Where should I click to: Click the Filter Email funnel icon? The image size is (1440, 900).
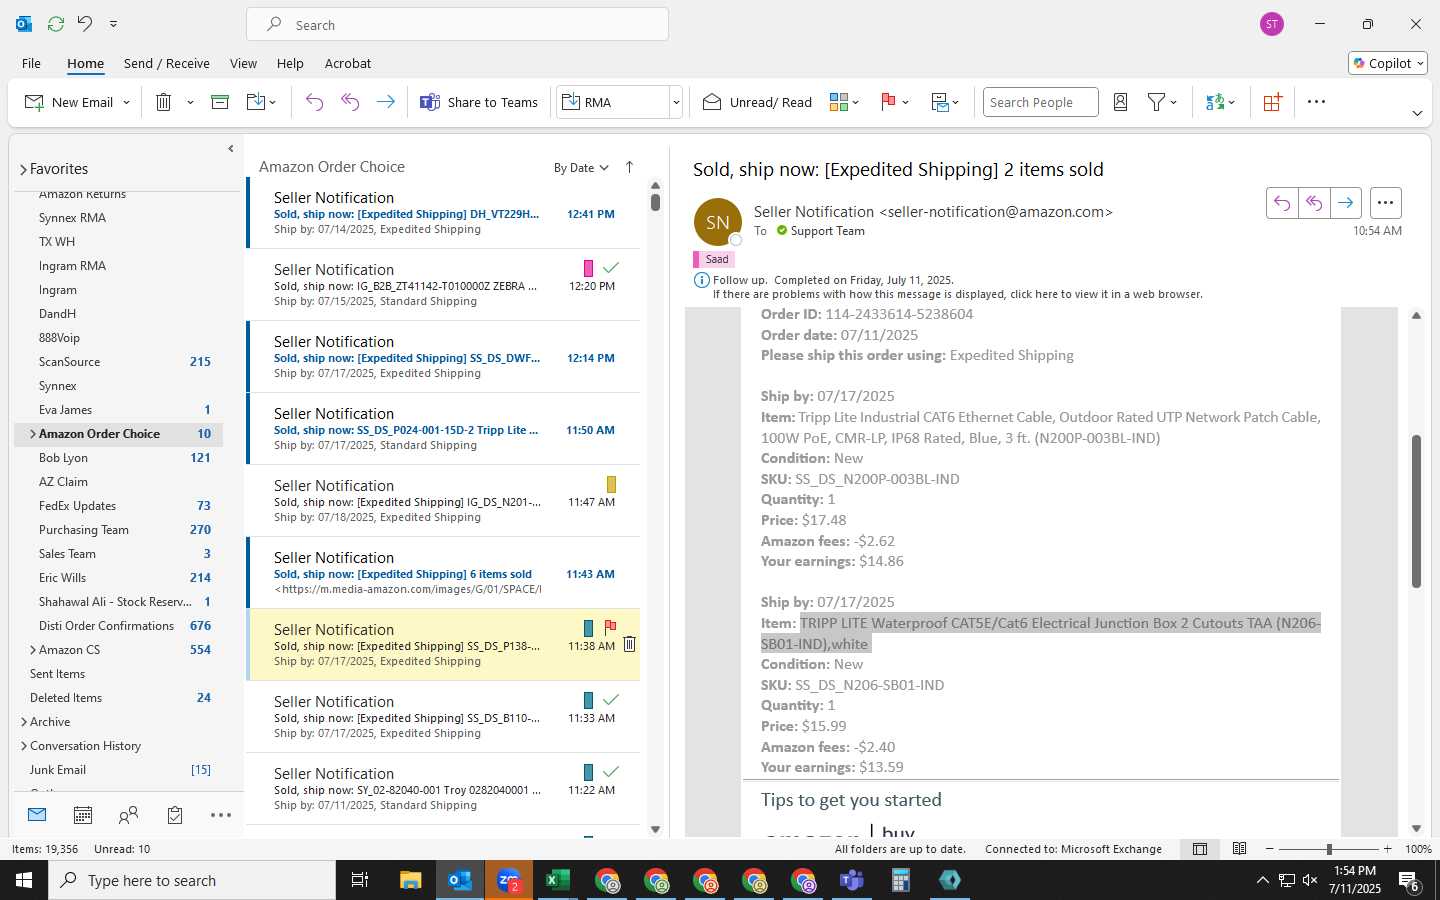(x=1156, y=102)
